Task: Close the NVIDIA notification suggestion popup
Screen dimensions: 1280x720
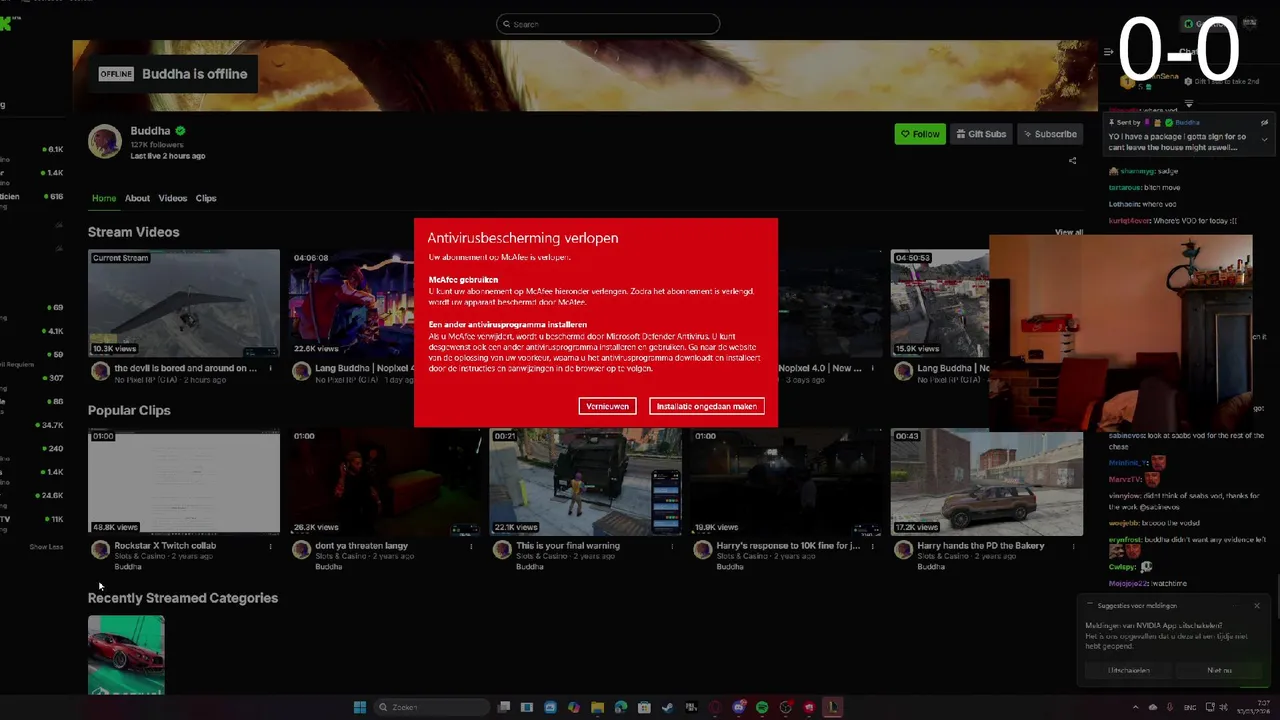Action: (1257, 606)
